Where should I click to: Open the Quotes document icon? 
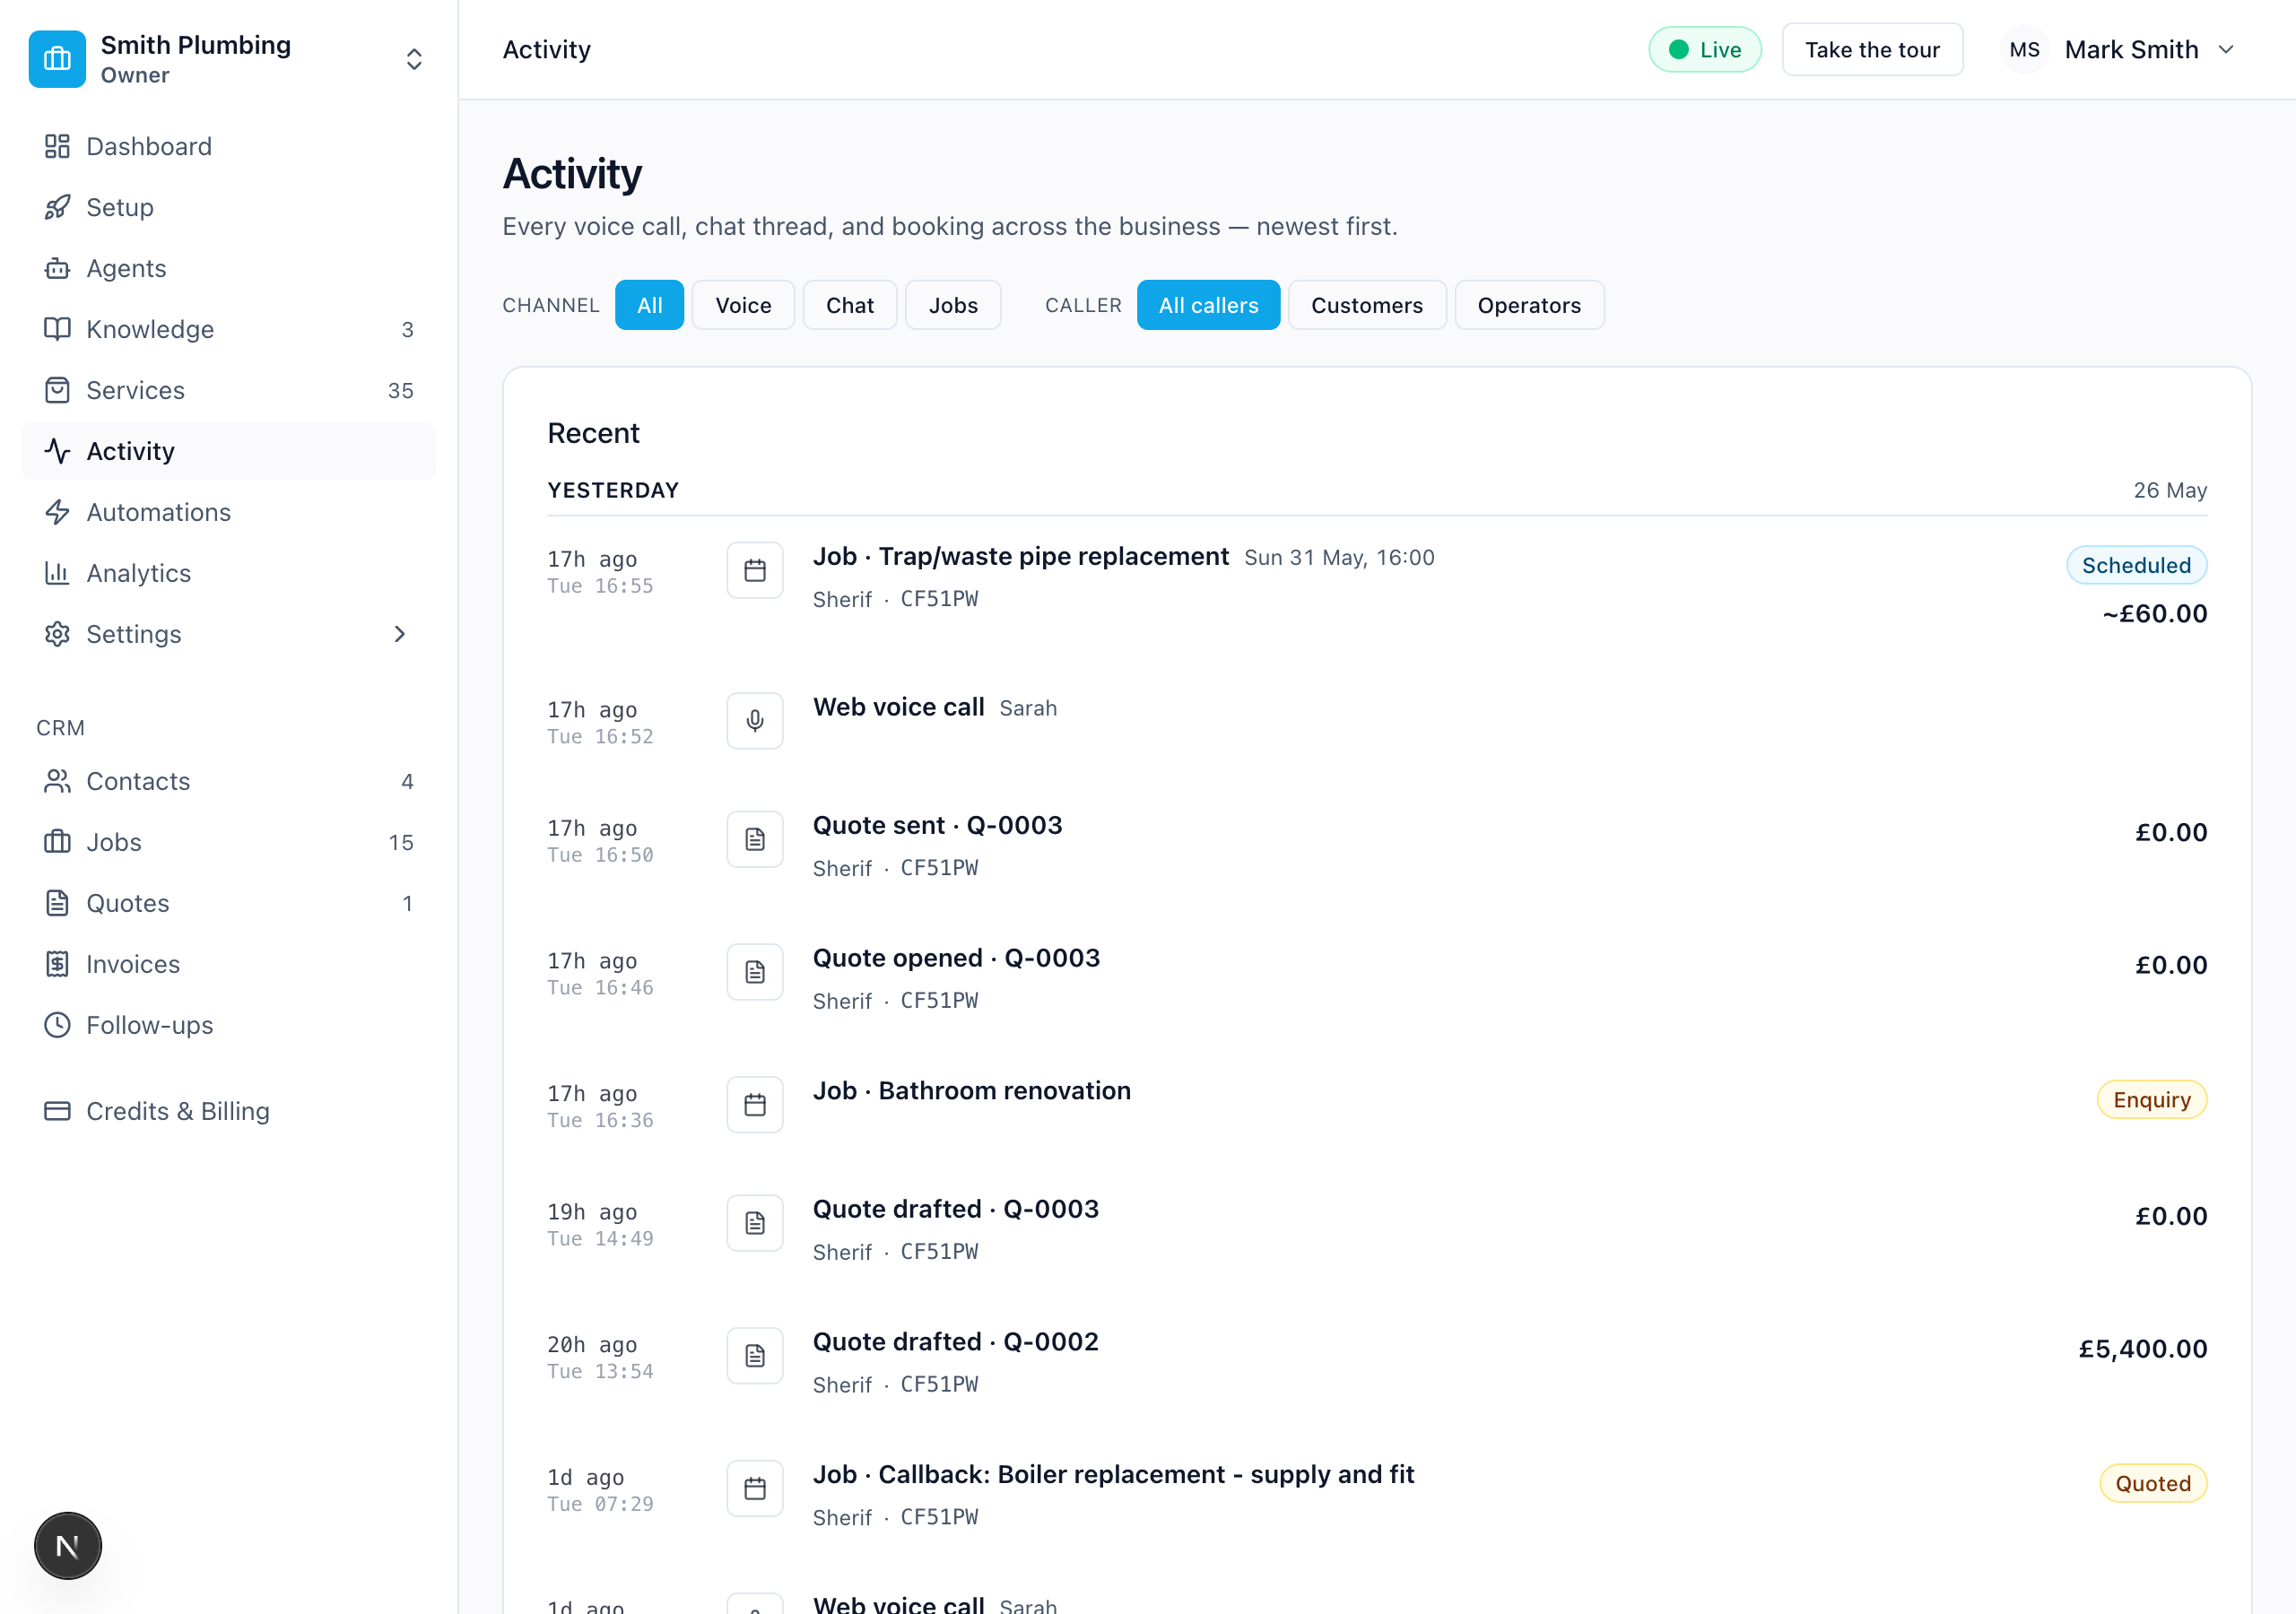point(57,903)
